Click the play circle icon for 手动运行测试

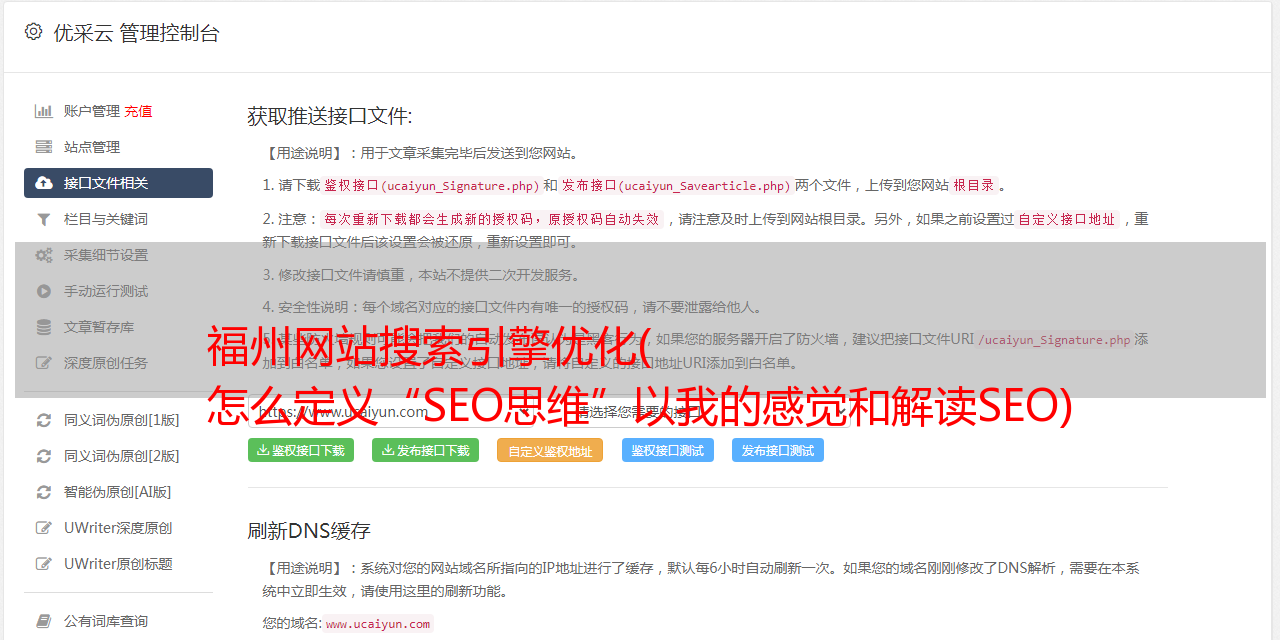(x=44, y=291)
